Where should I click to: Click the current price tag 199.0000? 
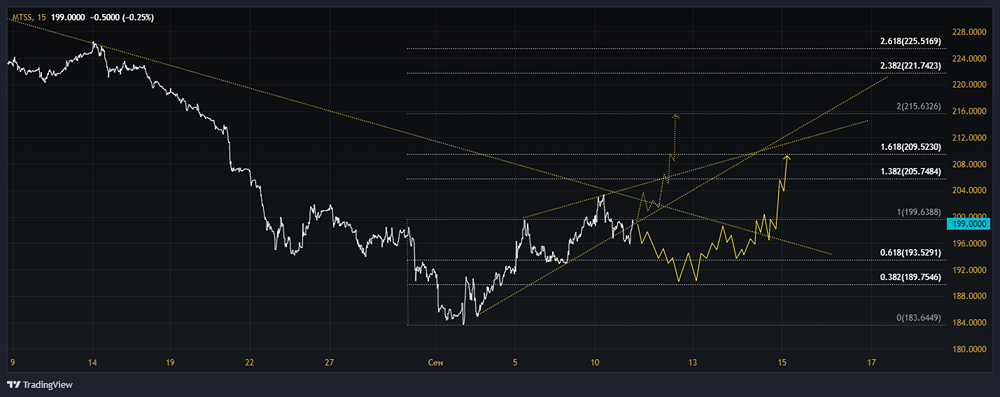[969, 224]
